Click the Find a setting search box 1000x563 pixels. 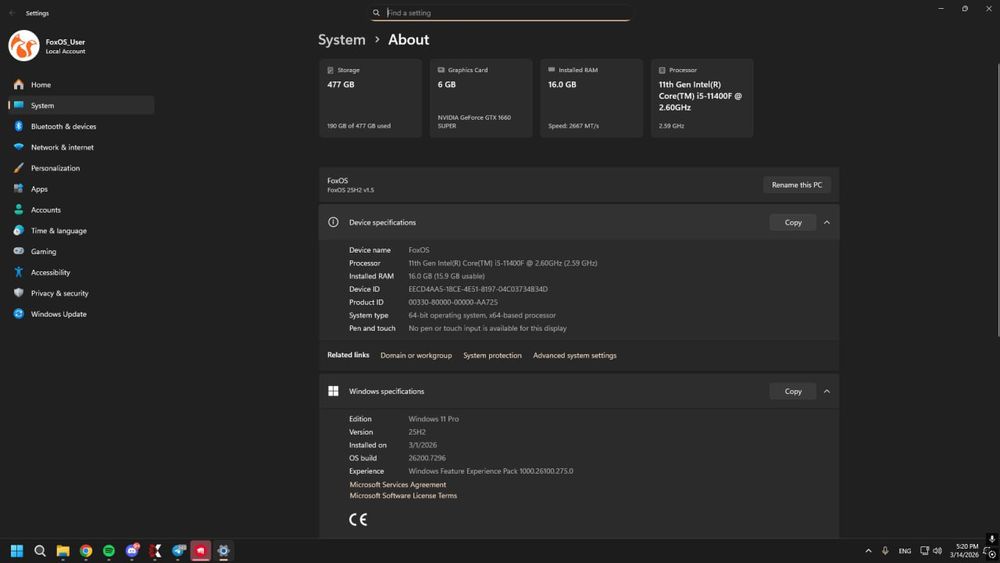tap(500, 13)
